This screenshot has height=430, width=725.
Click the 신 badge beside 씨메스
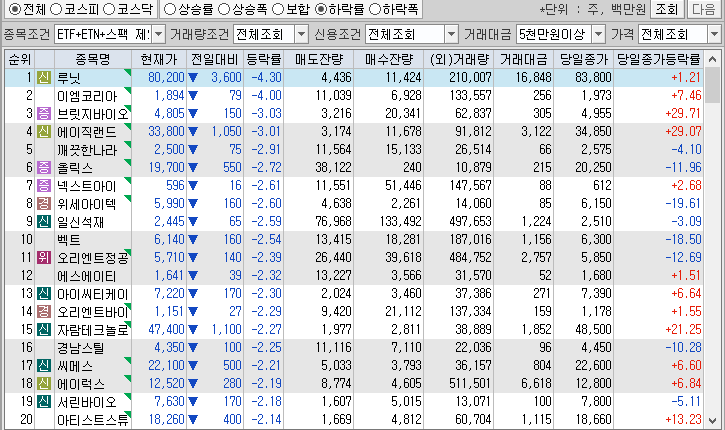[x=44, y=365]
